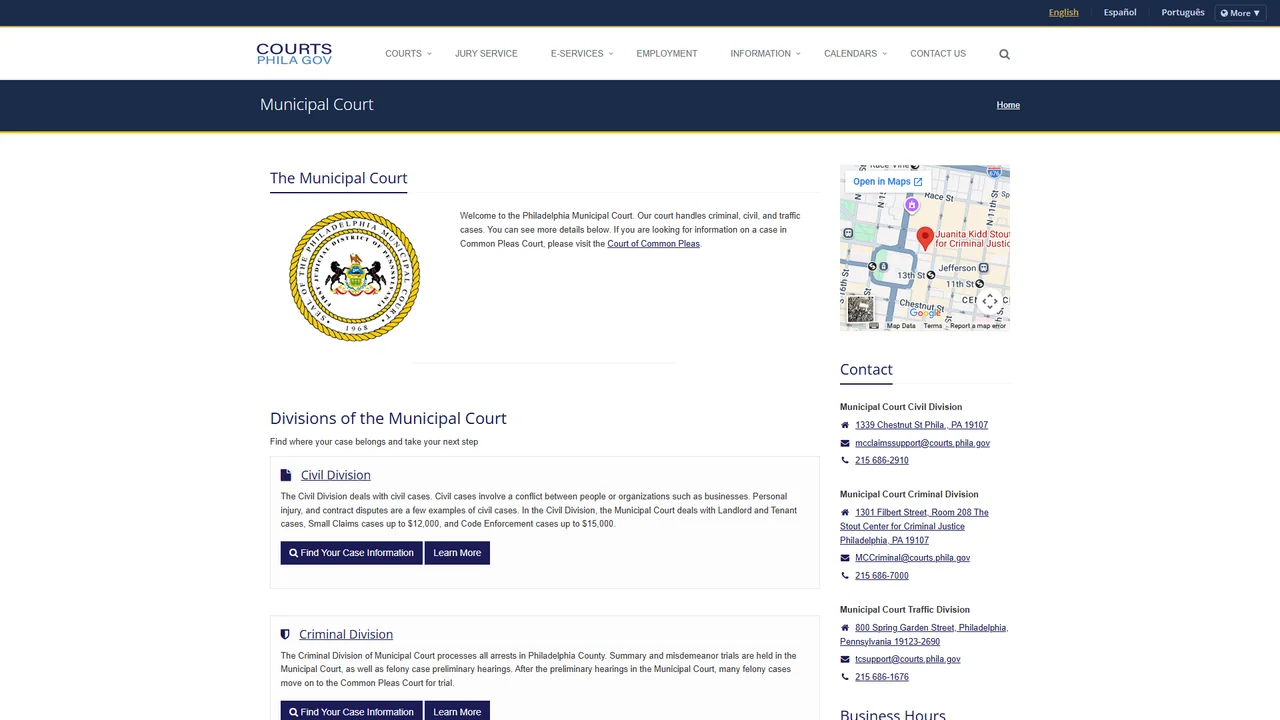Screen dimensions: 1280x720
Task: Click envelope icon beside tcsupport email
Action: click(845, 659)
